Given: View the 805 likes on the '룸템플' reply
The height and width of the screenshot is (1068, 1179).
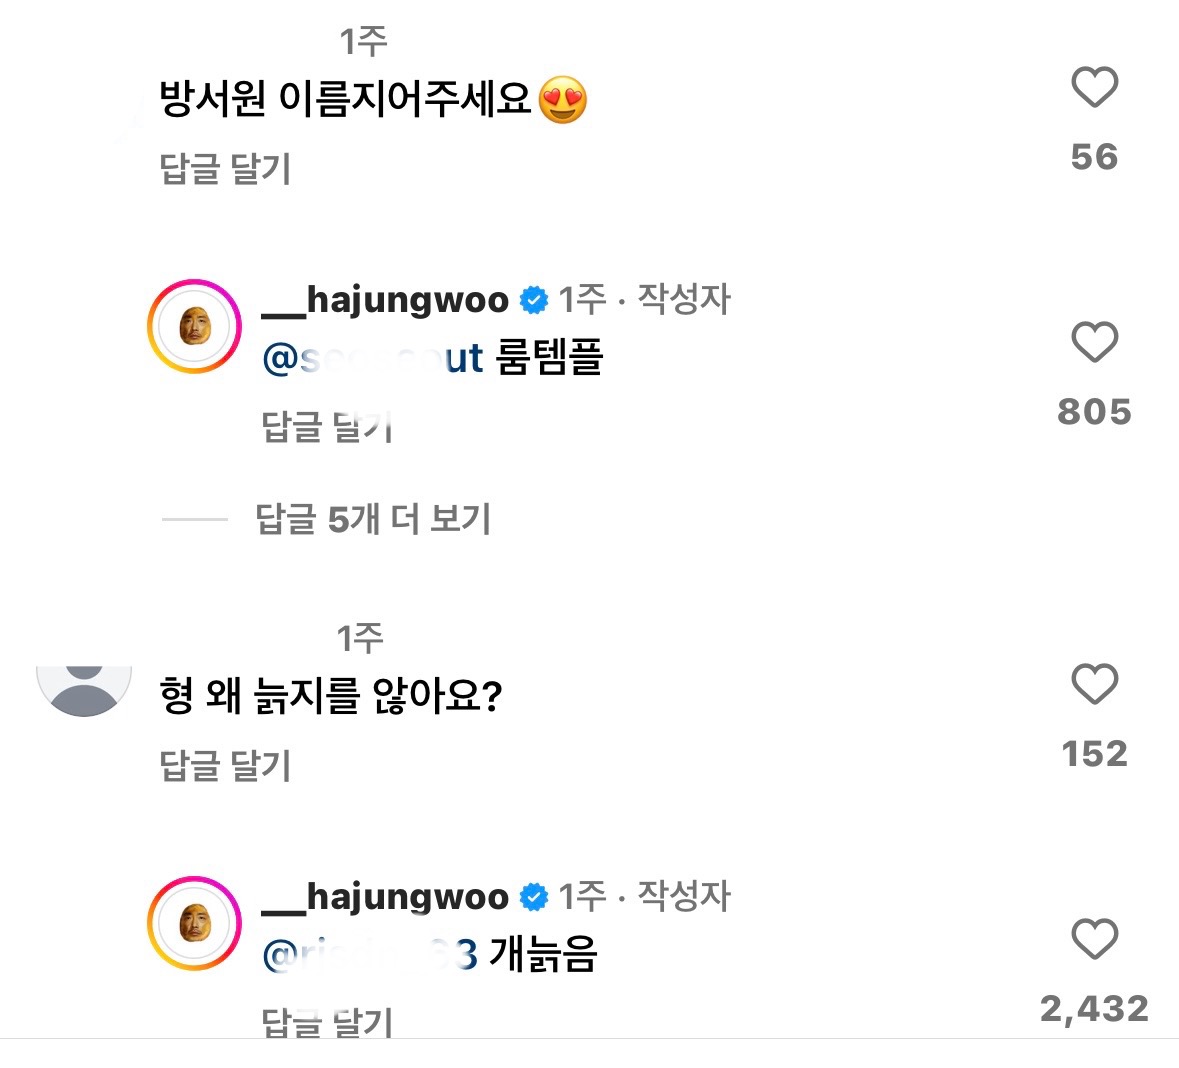Looking at the screenshot, I should coord(1094,411).
